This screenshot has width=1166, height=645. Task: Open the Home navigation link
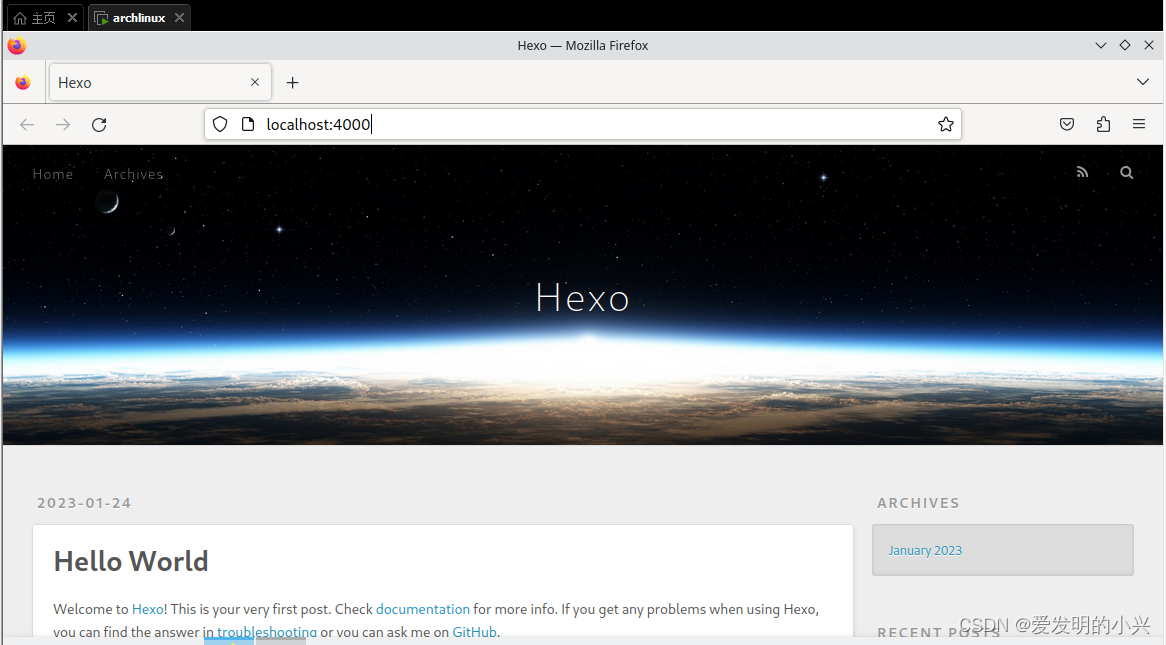click(x=53, y=174)
